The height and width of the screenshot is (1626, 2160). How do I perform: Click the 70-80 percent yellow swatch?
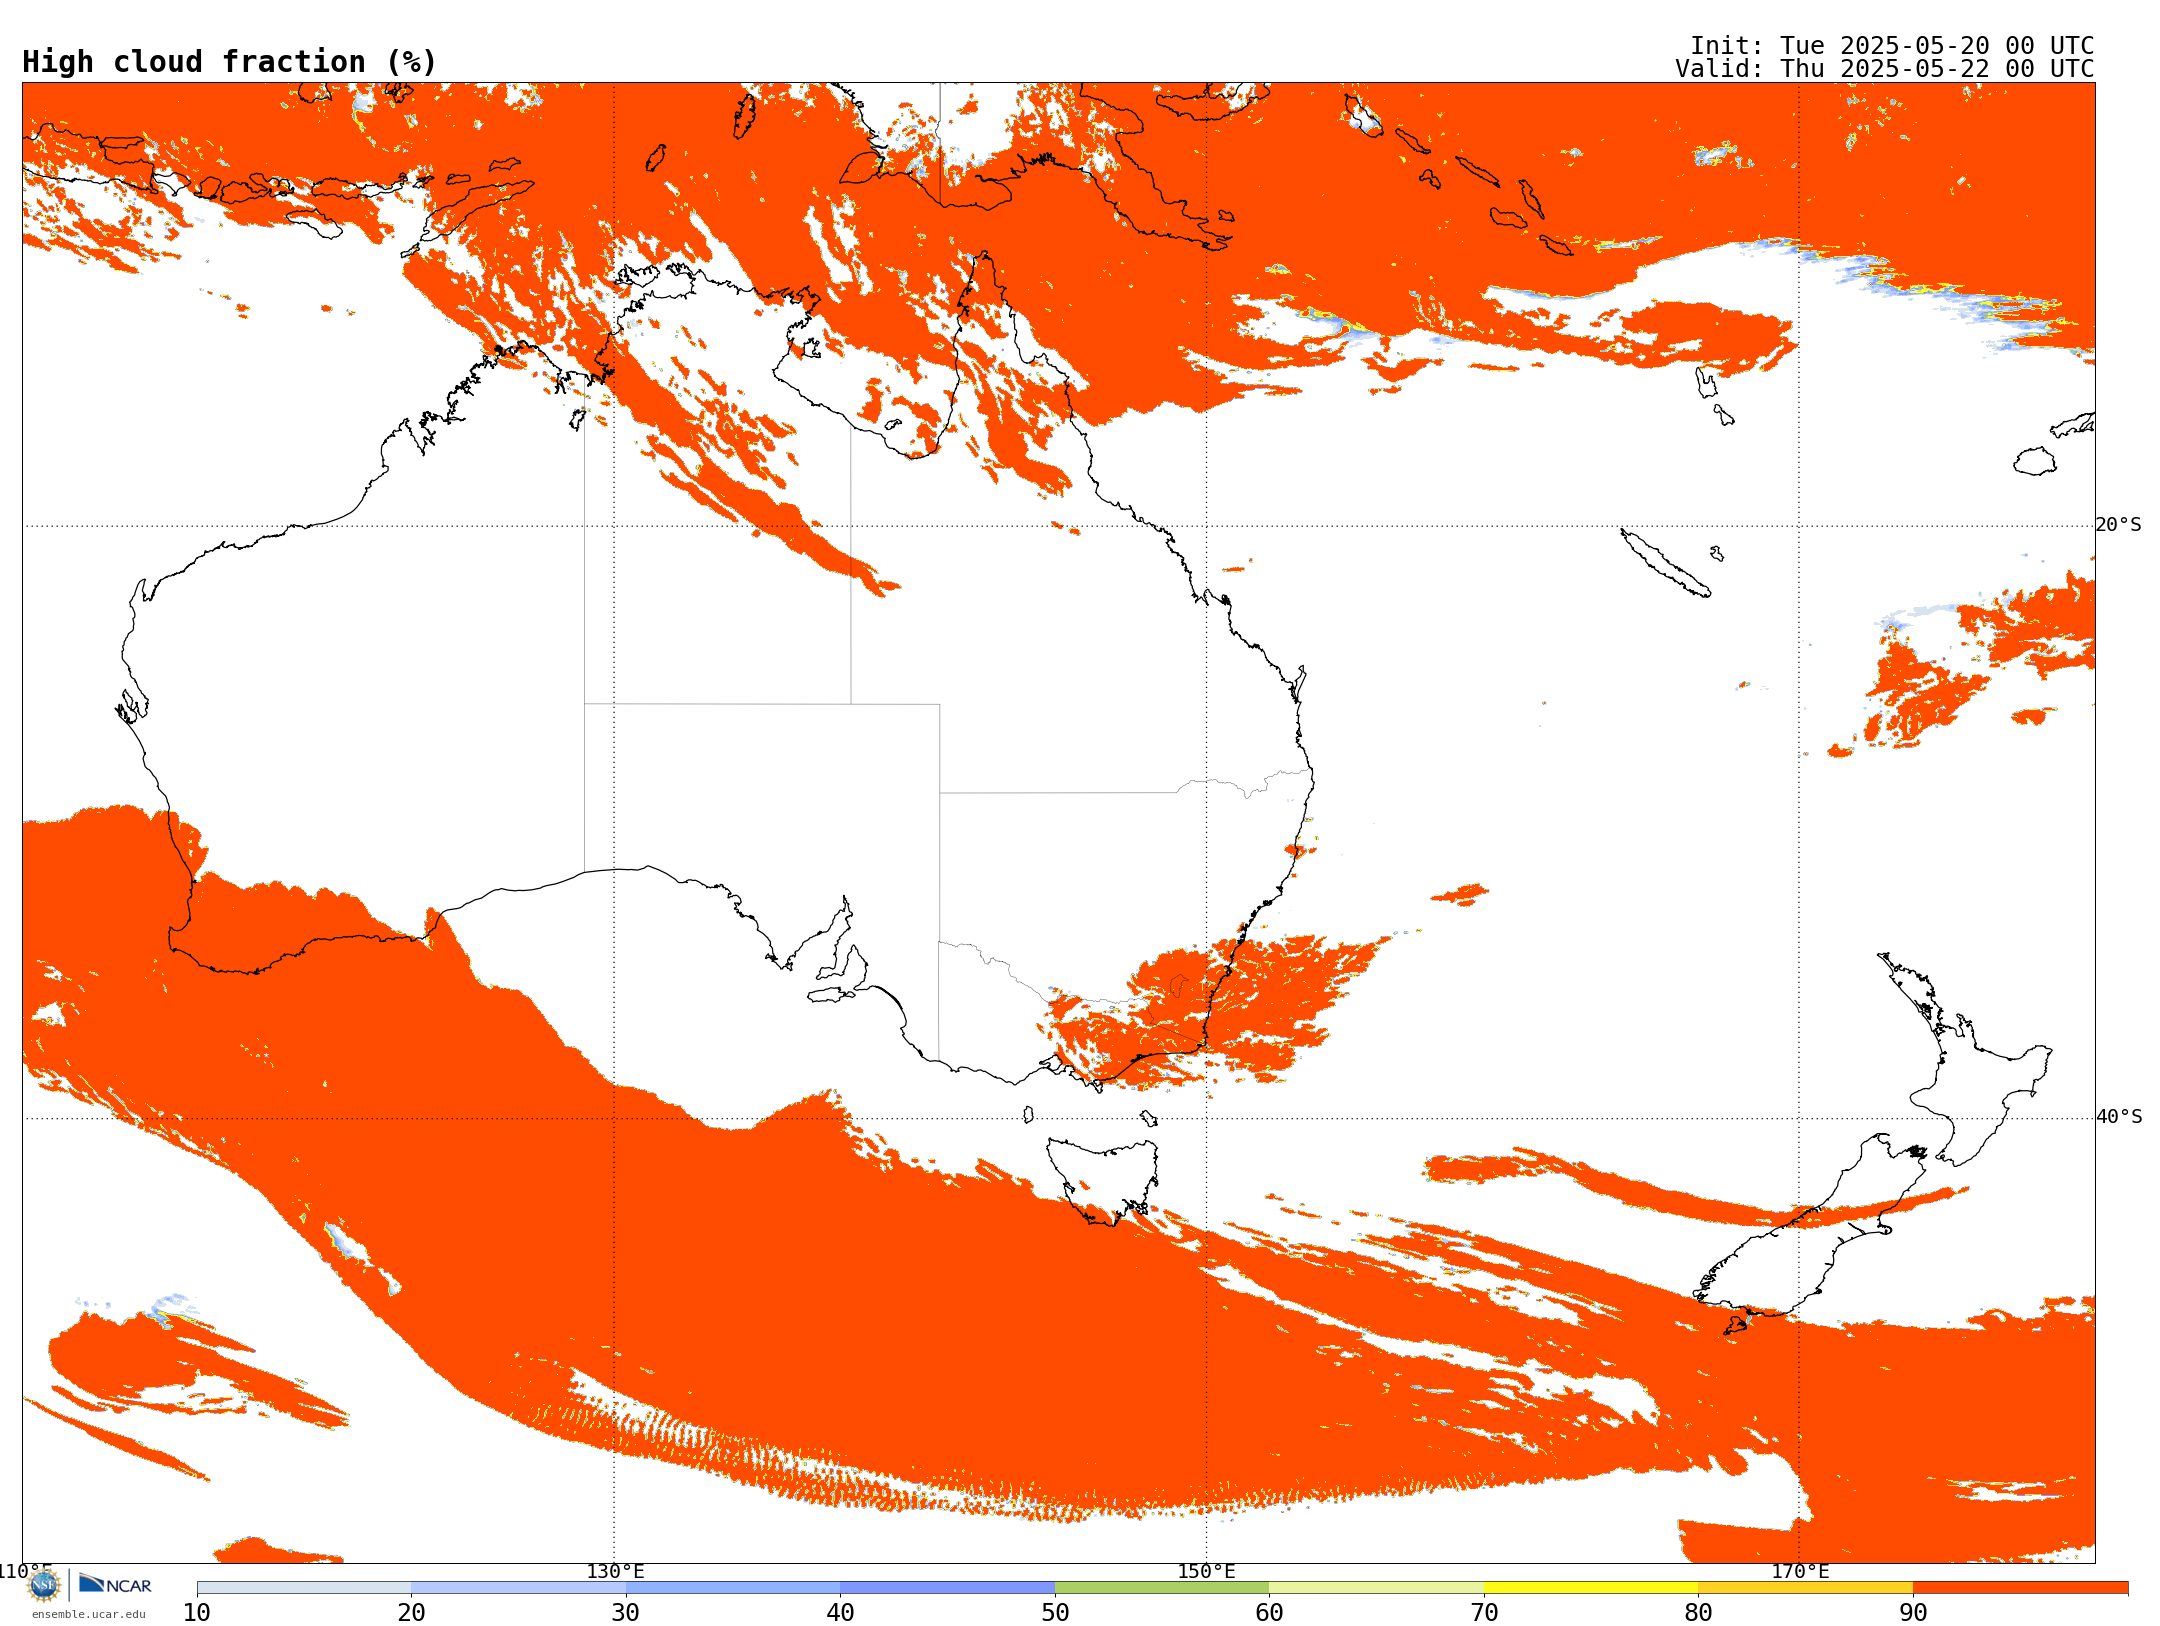[1591, 1588]
